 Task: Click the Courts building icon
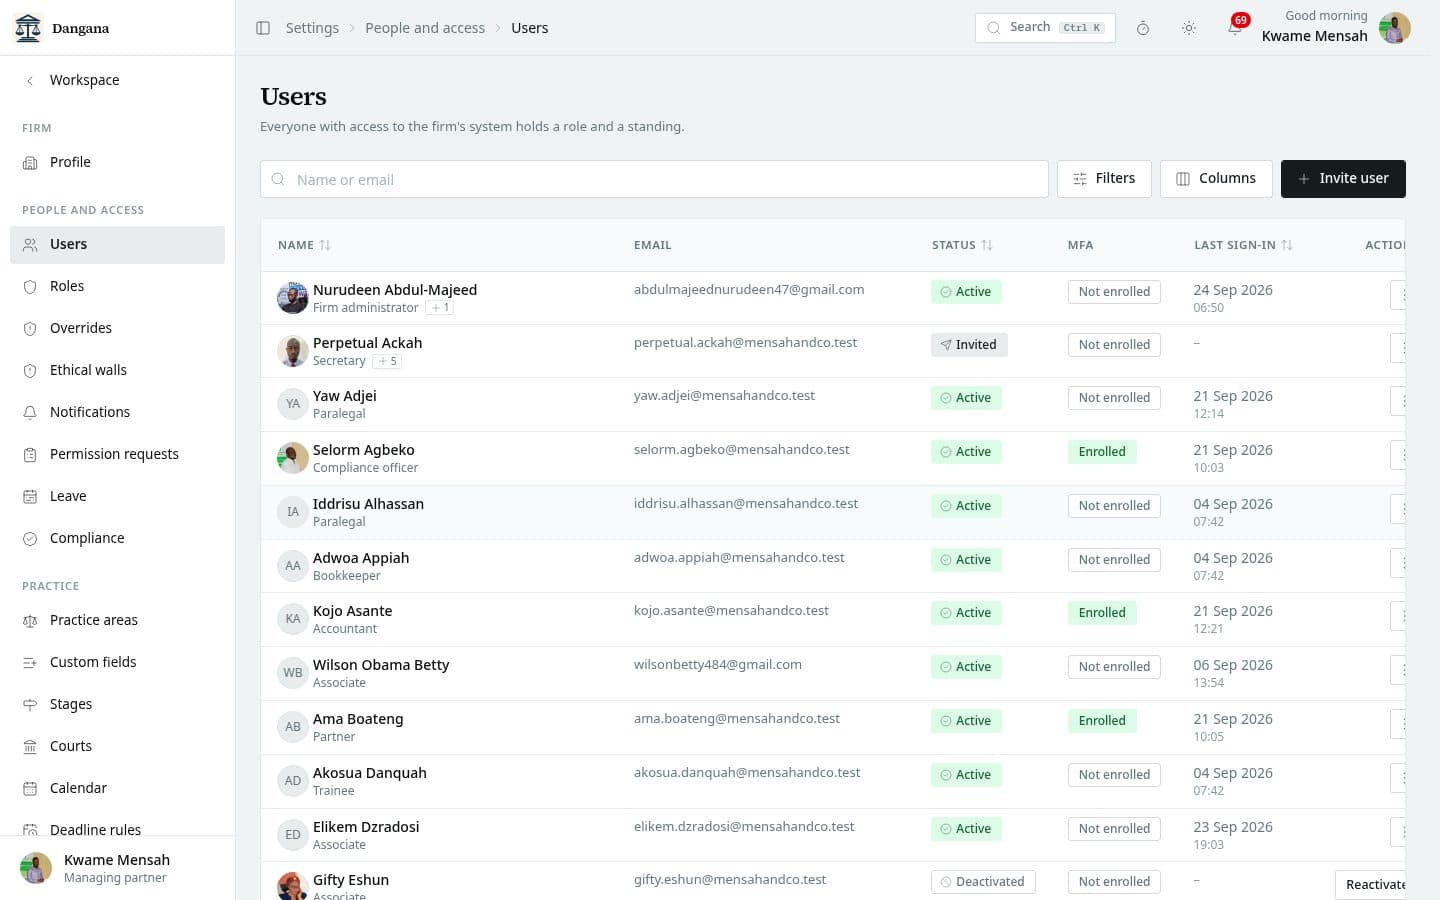(30, 746)
